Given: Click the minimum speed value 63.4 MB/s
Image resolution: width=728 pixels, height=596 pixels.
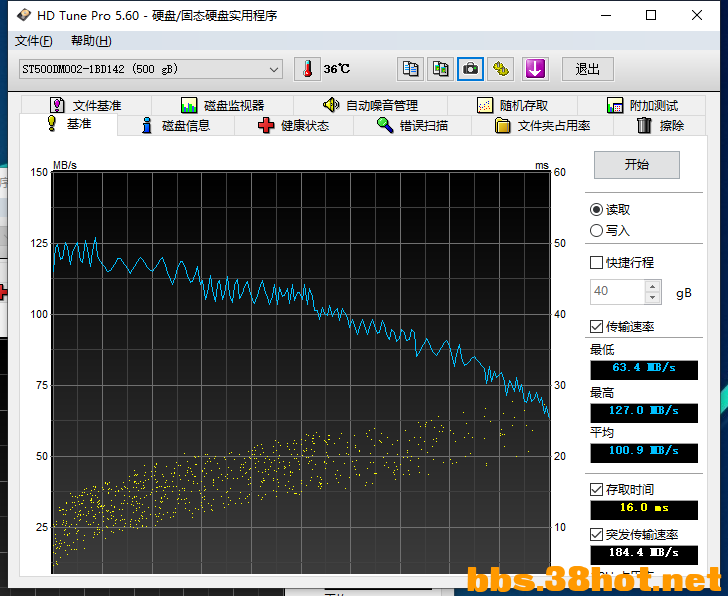Looking at the screenshot, I should 644,370.
